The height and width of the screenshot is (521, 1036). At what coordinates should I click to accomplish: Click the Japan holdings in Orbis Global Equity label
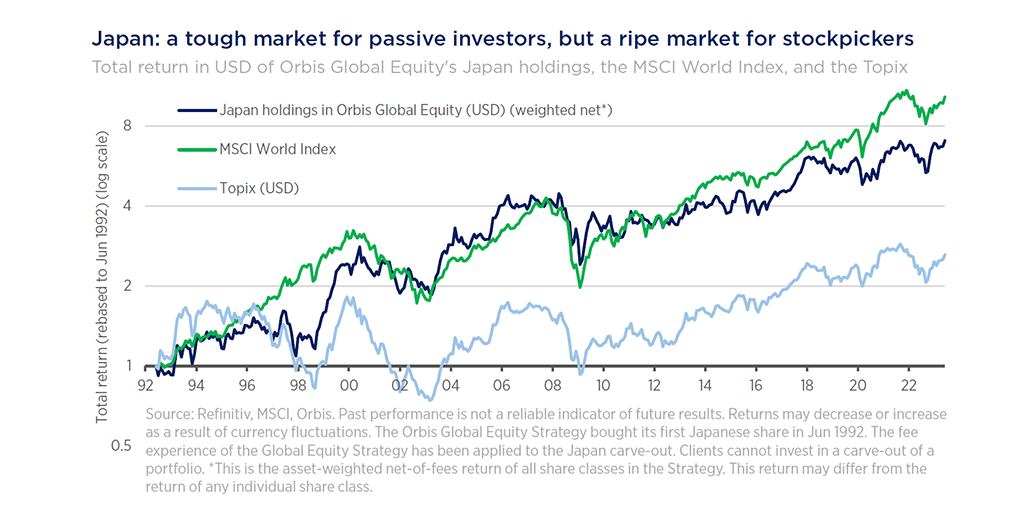[415, 110]
